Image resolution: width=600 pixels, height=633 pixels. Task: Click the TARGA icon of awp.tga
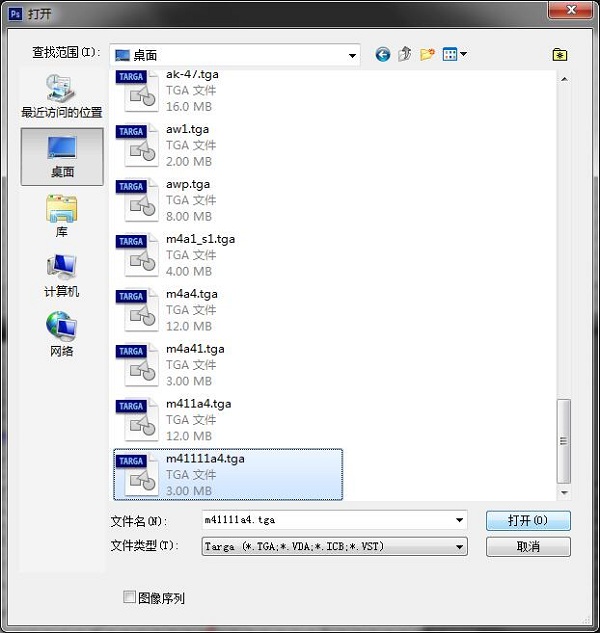tap(136, 201)
